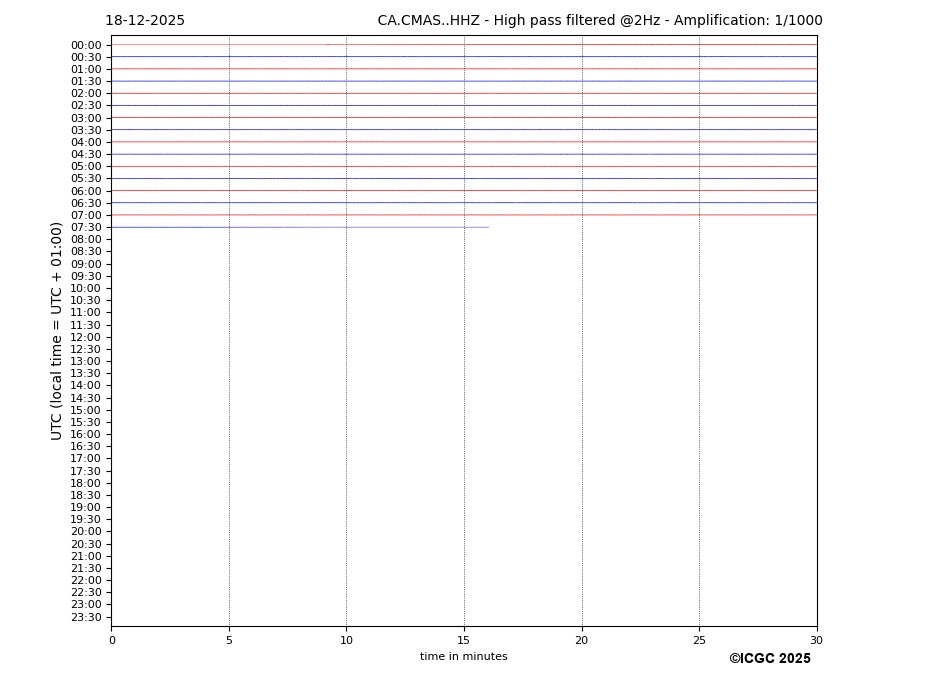Select the 20 minute tick label
Viewport: 927px width, 696px height.
point(582,640)
